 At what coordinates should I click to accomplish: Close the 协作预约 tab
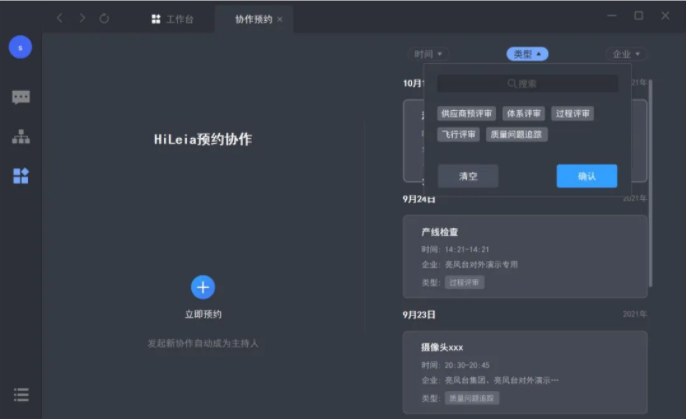[x=280, y=19]
